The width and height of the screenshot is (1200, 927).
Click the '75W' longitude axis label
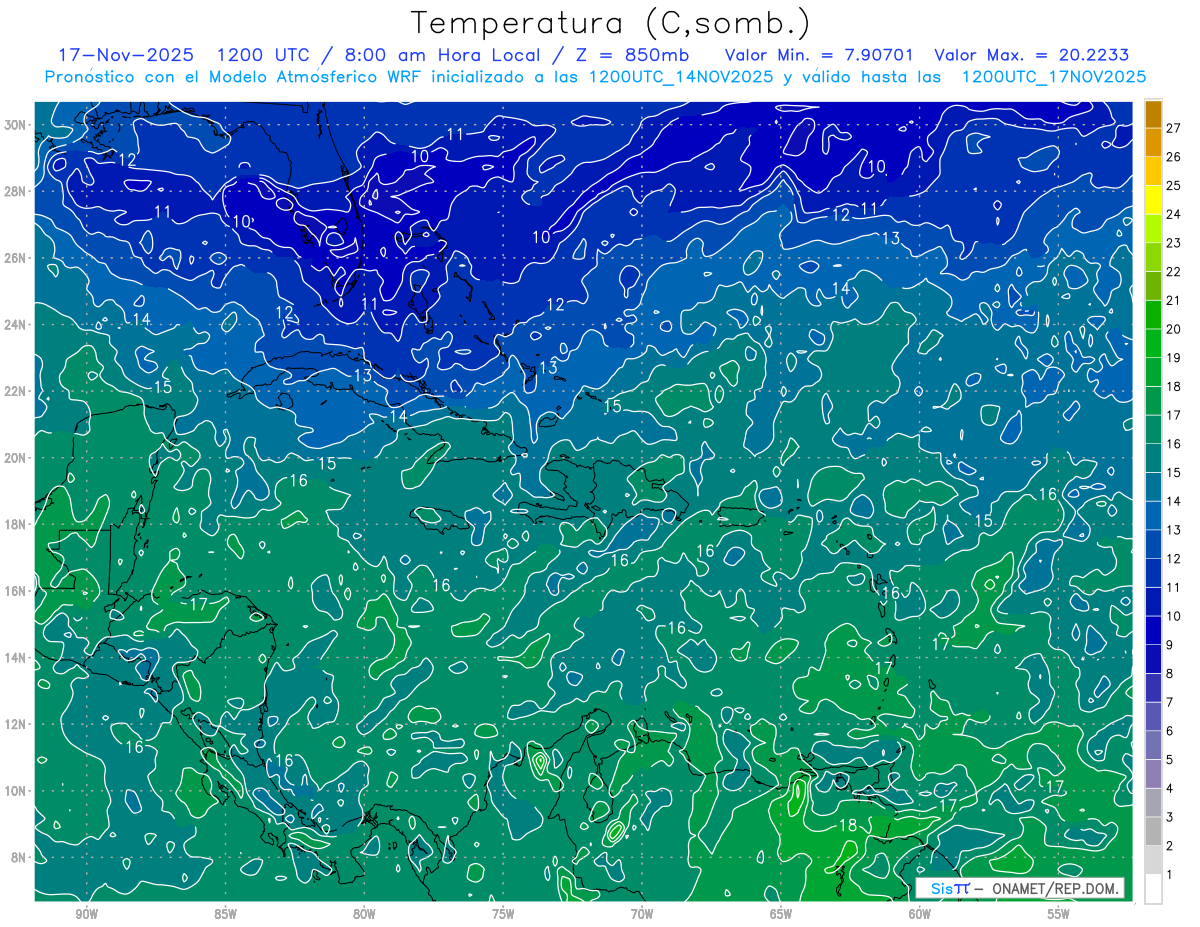point(503,915)
